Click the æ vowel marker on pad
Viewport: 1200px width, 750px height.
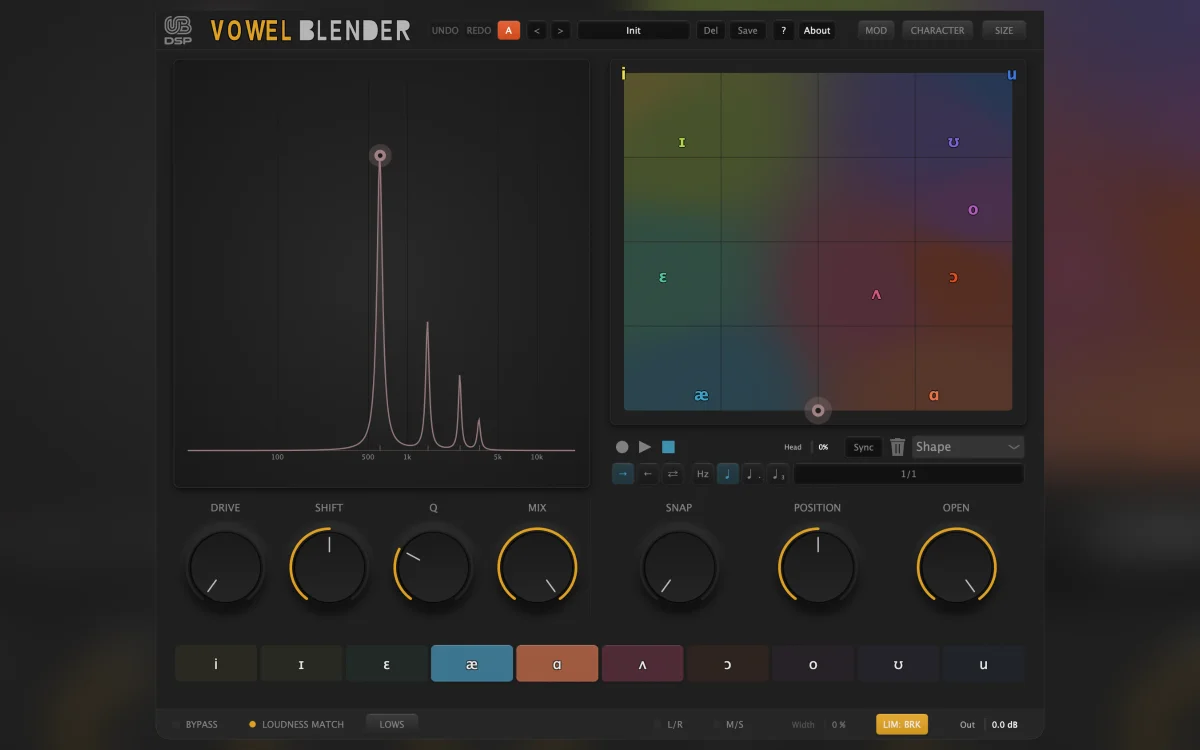point(701,395)
